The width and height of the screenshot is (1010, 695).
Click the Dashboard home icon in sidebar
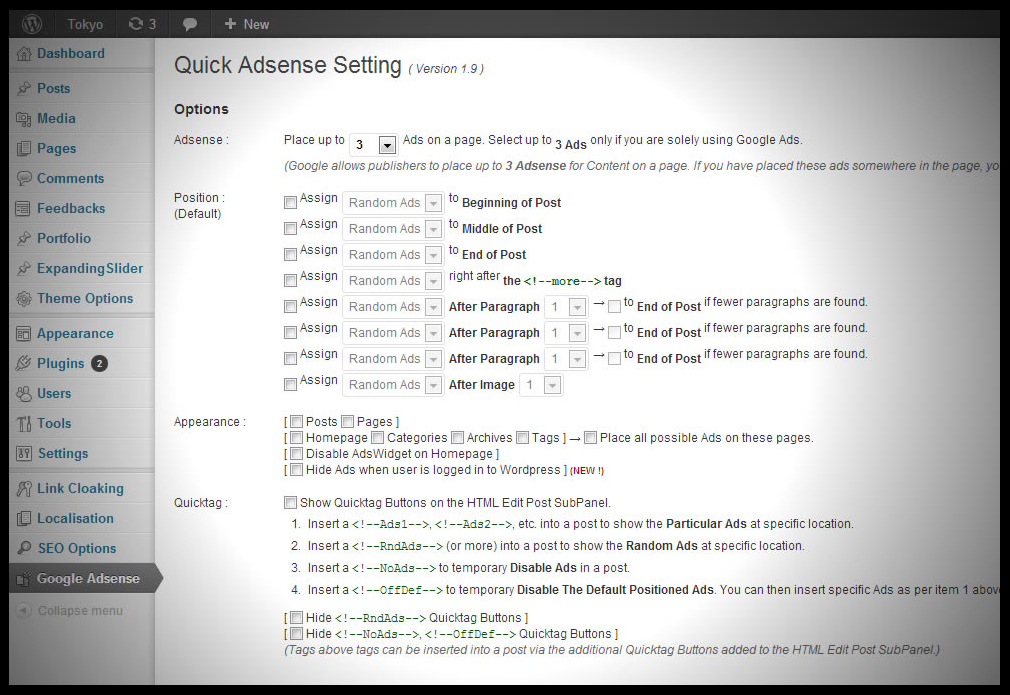pyautogui.click(x=24, y=54)
